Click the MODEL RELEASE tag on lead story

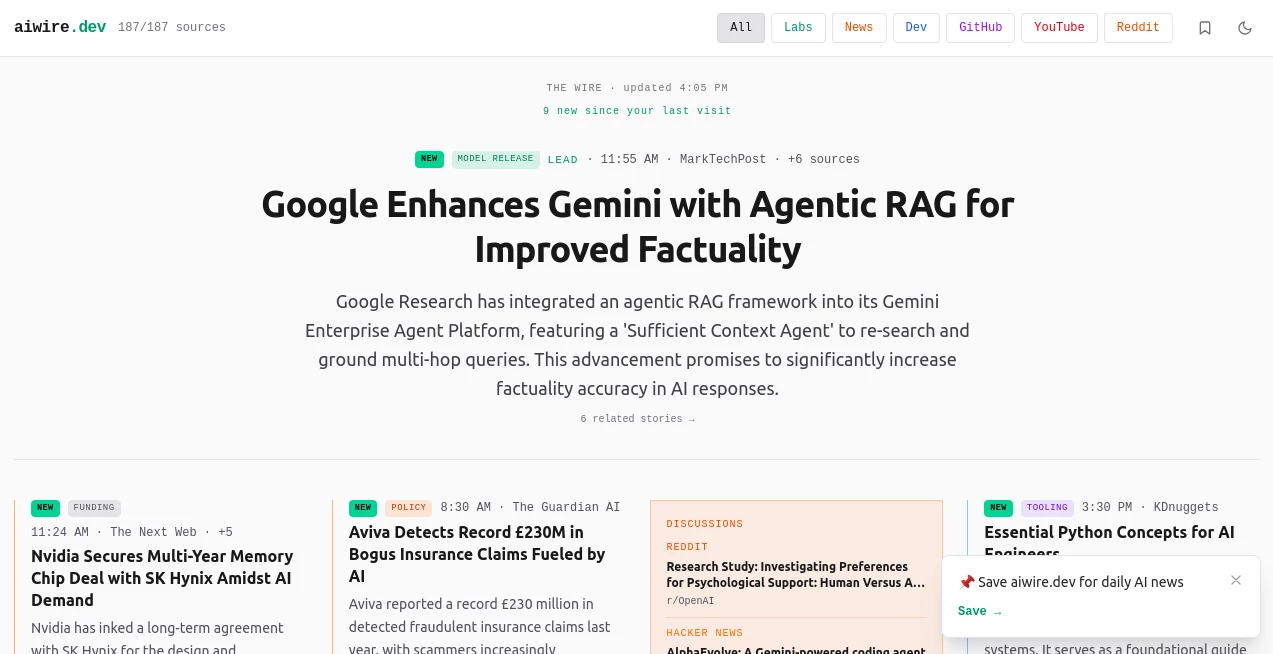[x=495, y=159]
